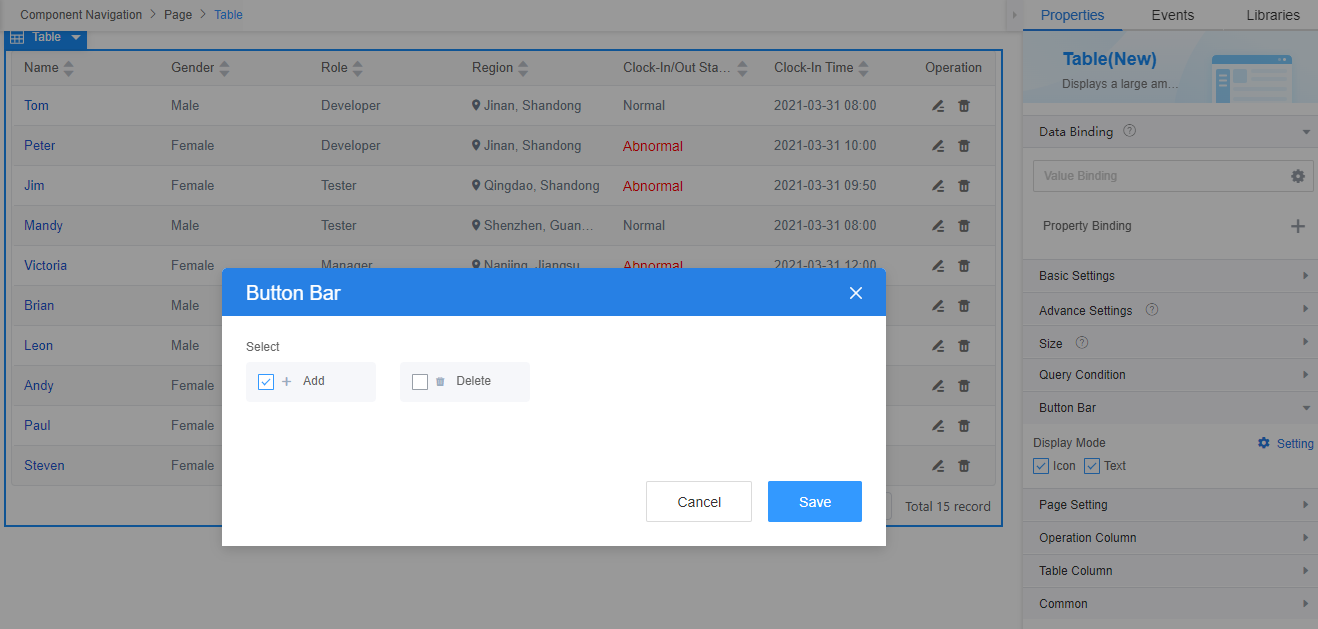The image size is (1318, 629).
Task: Sort table by Gender column
Action: (224, 68)
